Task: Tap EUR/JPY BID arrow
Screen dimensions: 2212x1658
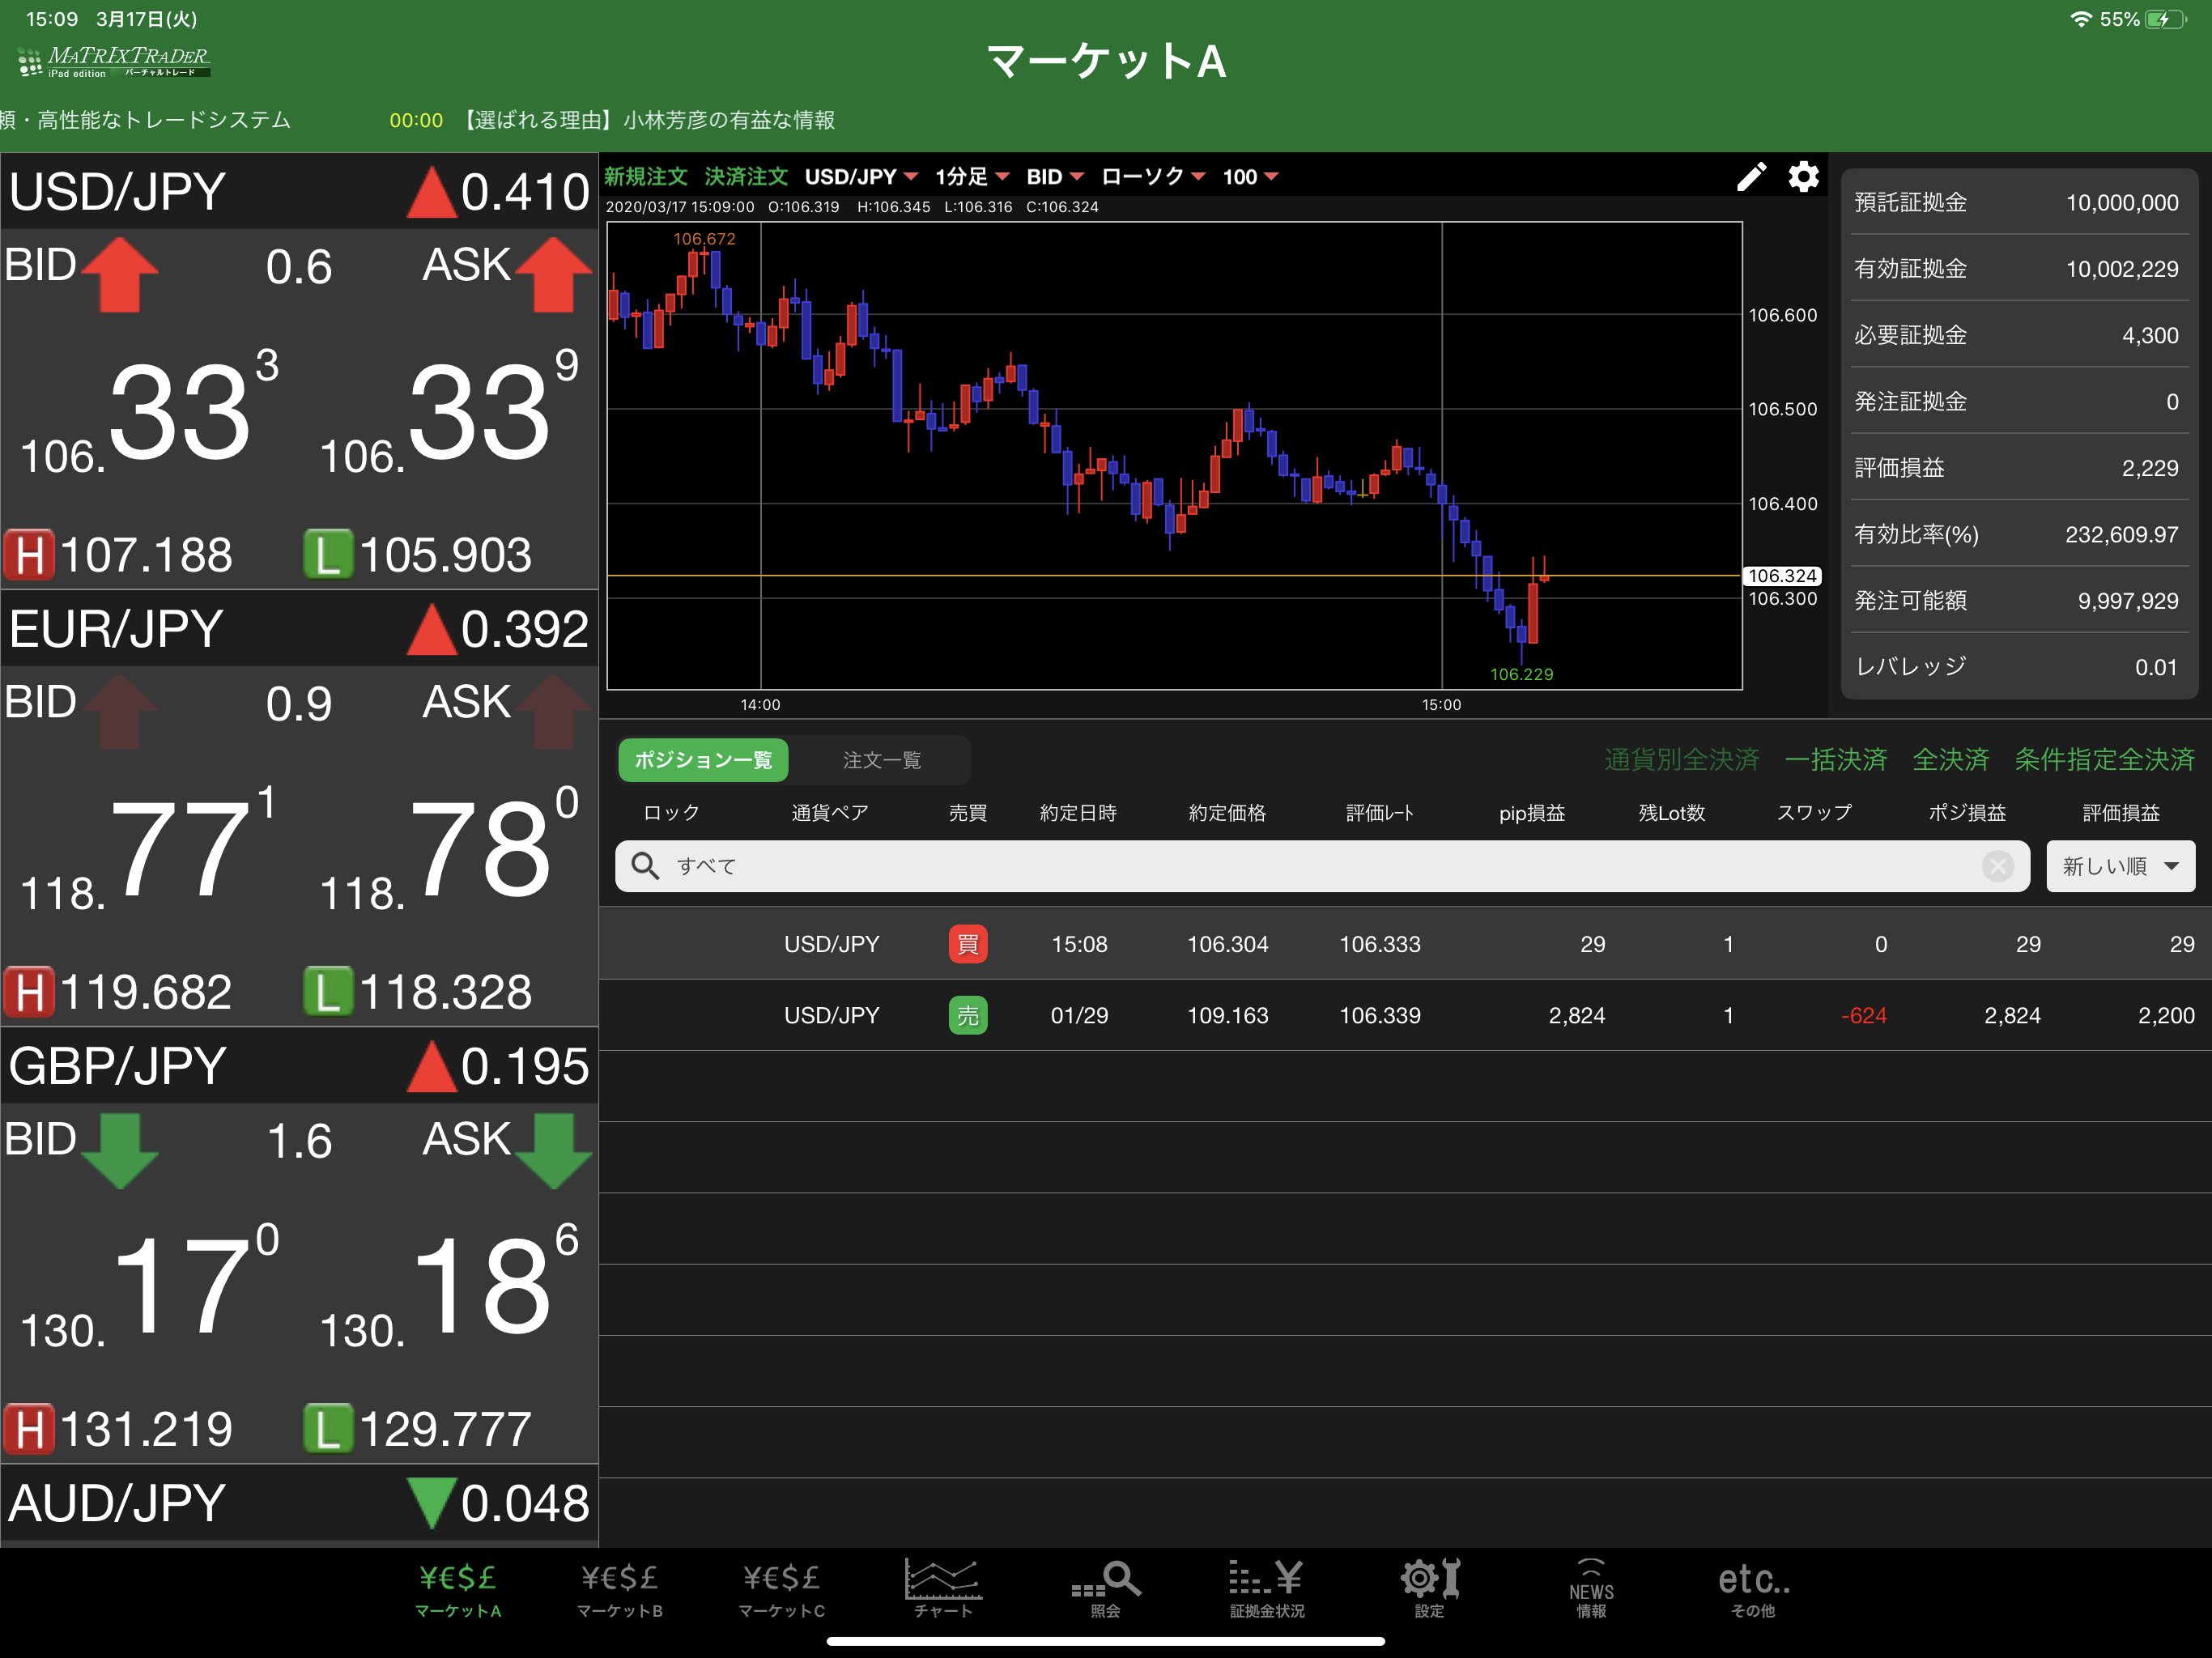Action: click(120, 711)
